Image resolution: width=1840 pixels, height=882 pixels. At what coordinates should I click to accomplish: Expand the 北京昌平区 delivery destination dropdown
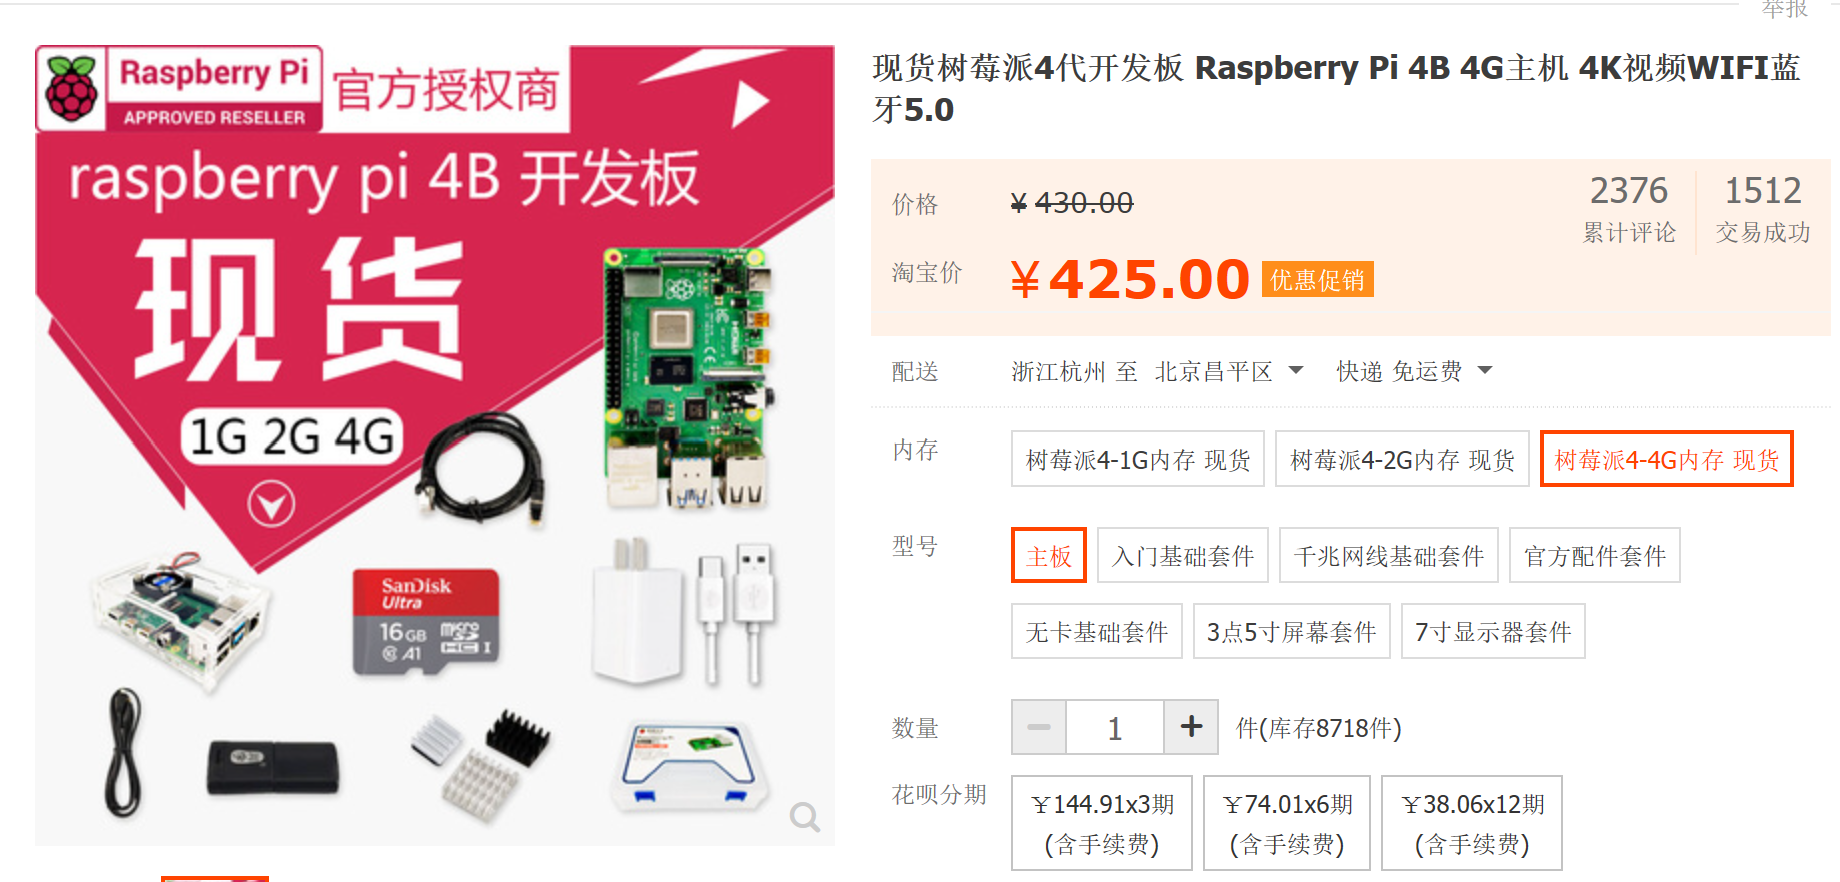[1229, 371]
